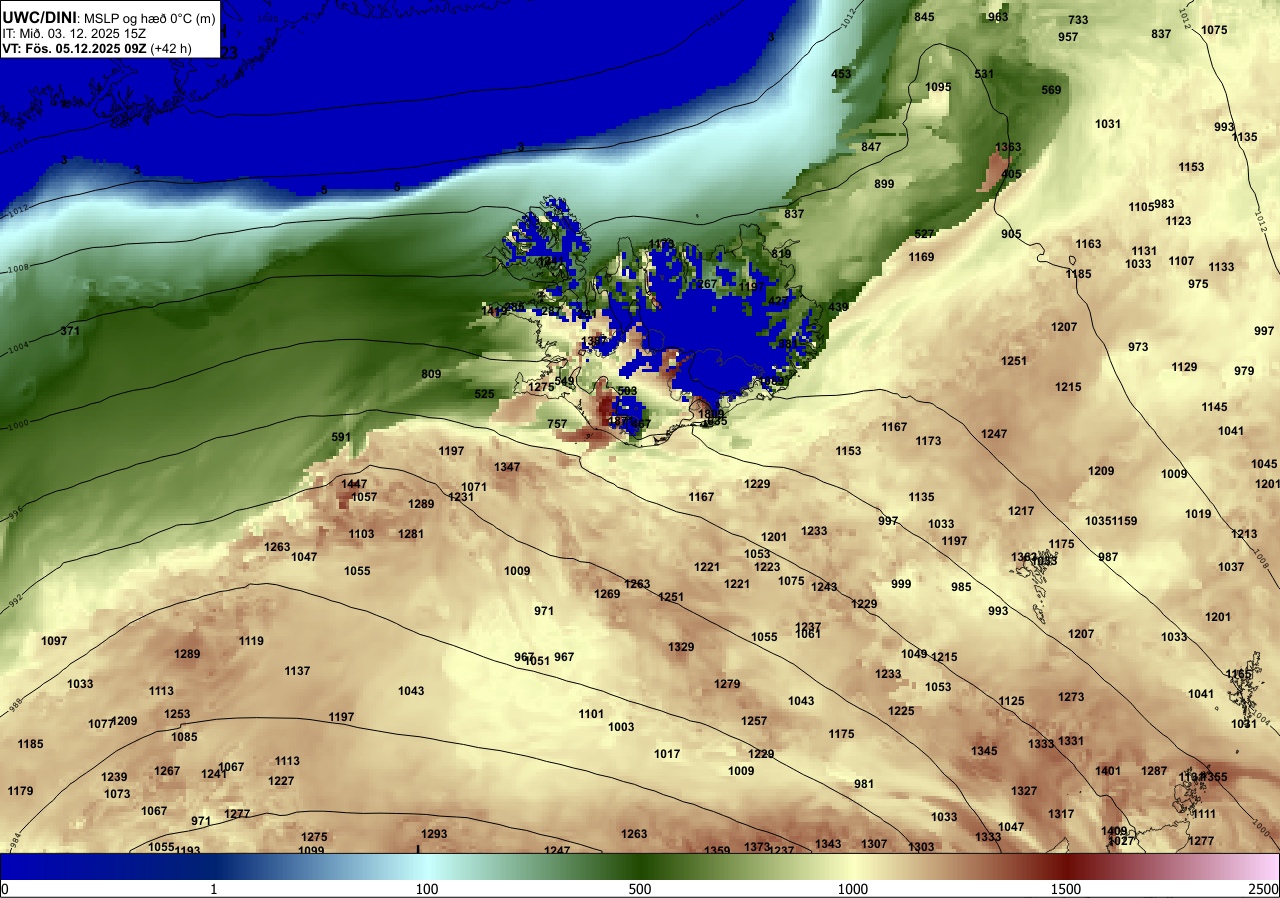Click the map value 1163
Viewport: 1280px width, 898px height.
[x=1088, y=244]
